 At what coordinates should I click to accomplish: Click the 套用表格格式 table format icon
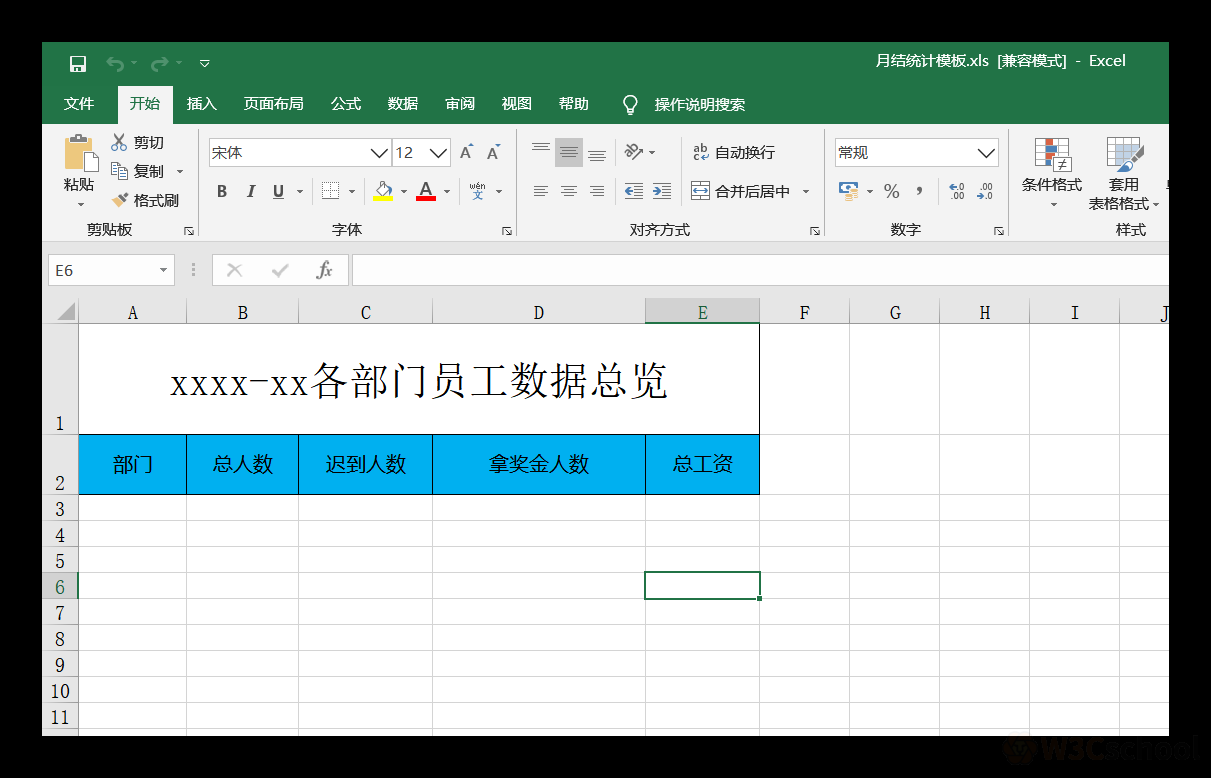[x=1124, y=155]
